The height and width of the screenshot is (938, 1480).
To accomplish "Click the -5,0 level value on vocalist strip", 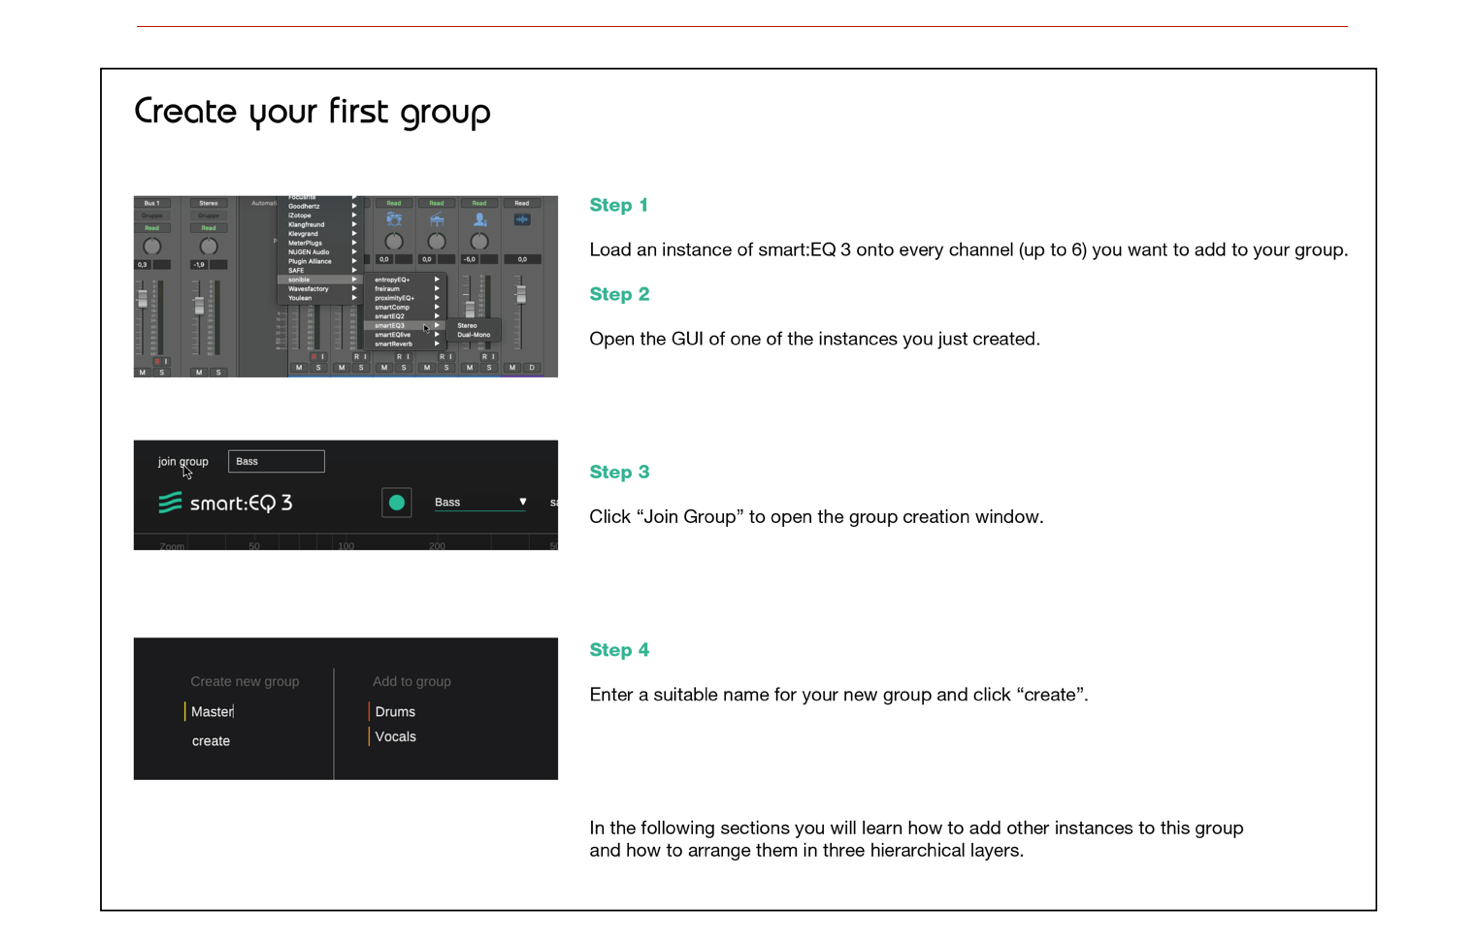I will [470, 259].
